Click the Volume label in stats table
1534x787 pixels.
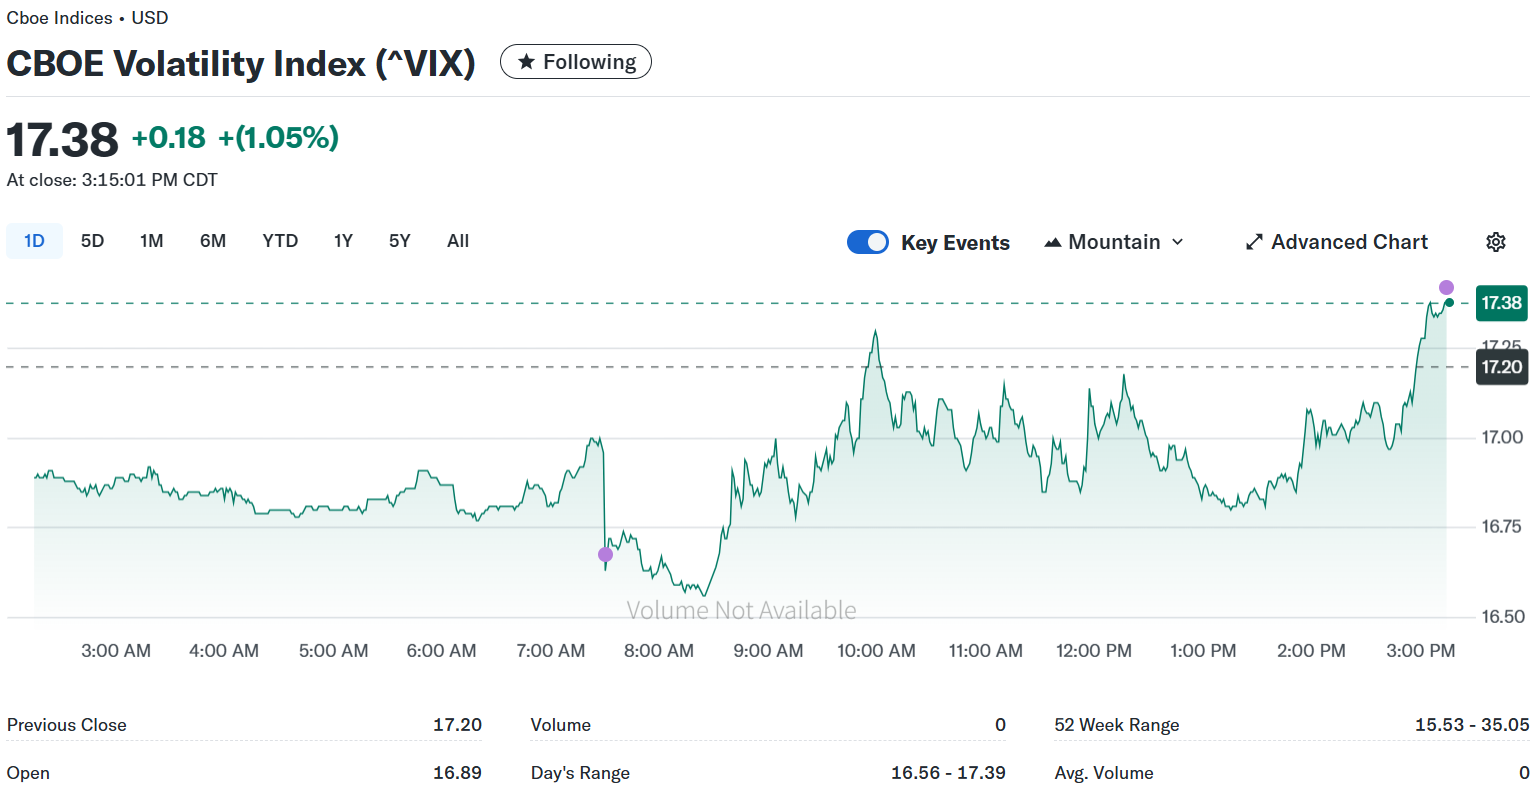(561, 725)
